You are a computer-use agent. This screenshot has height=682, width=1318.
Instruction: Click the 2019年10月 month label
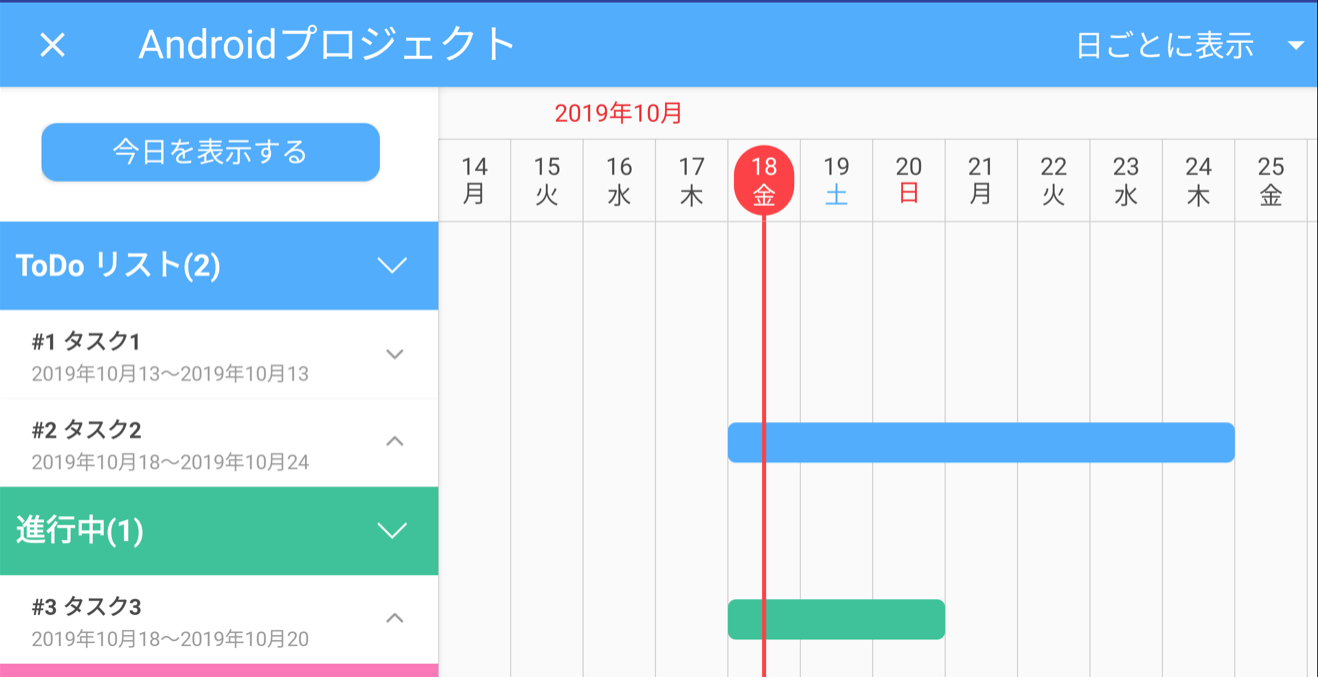point(617,113)
